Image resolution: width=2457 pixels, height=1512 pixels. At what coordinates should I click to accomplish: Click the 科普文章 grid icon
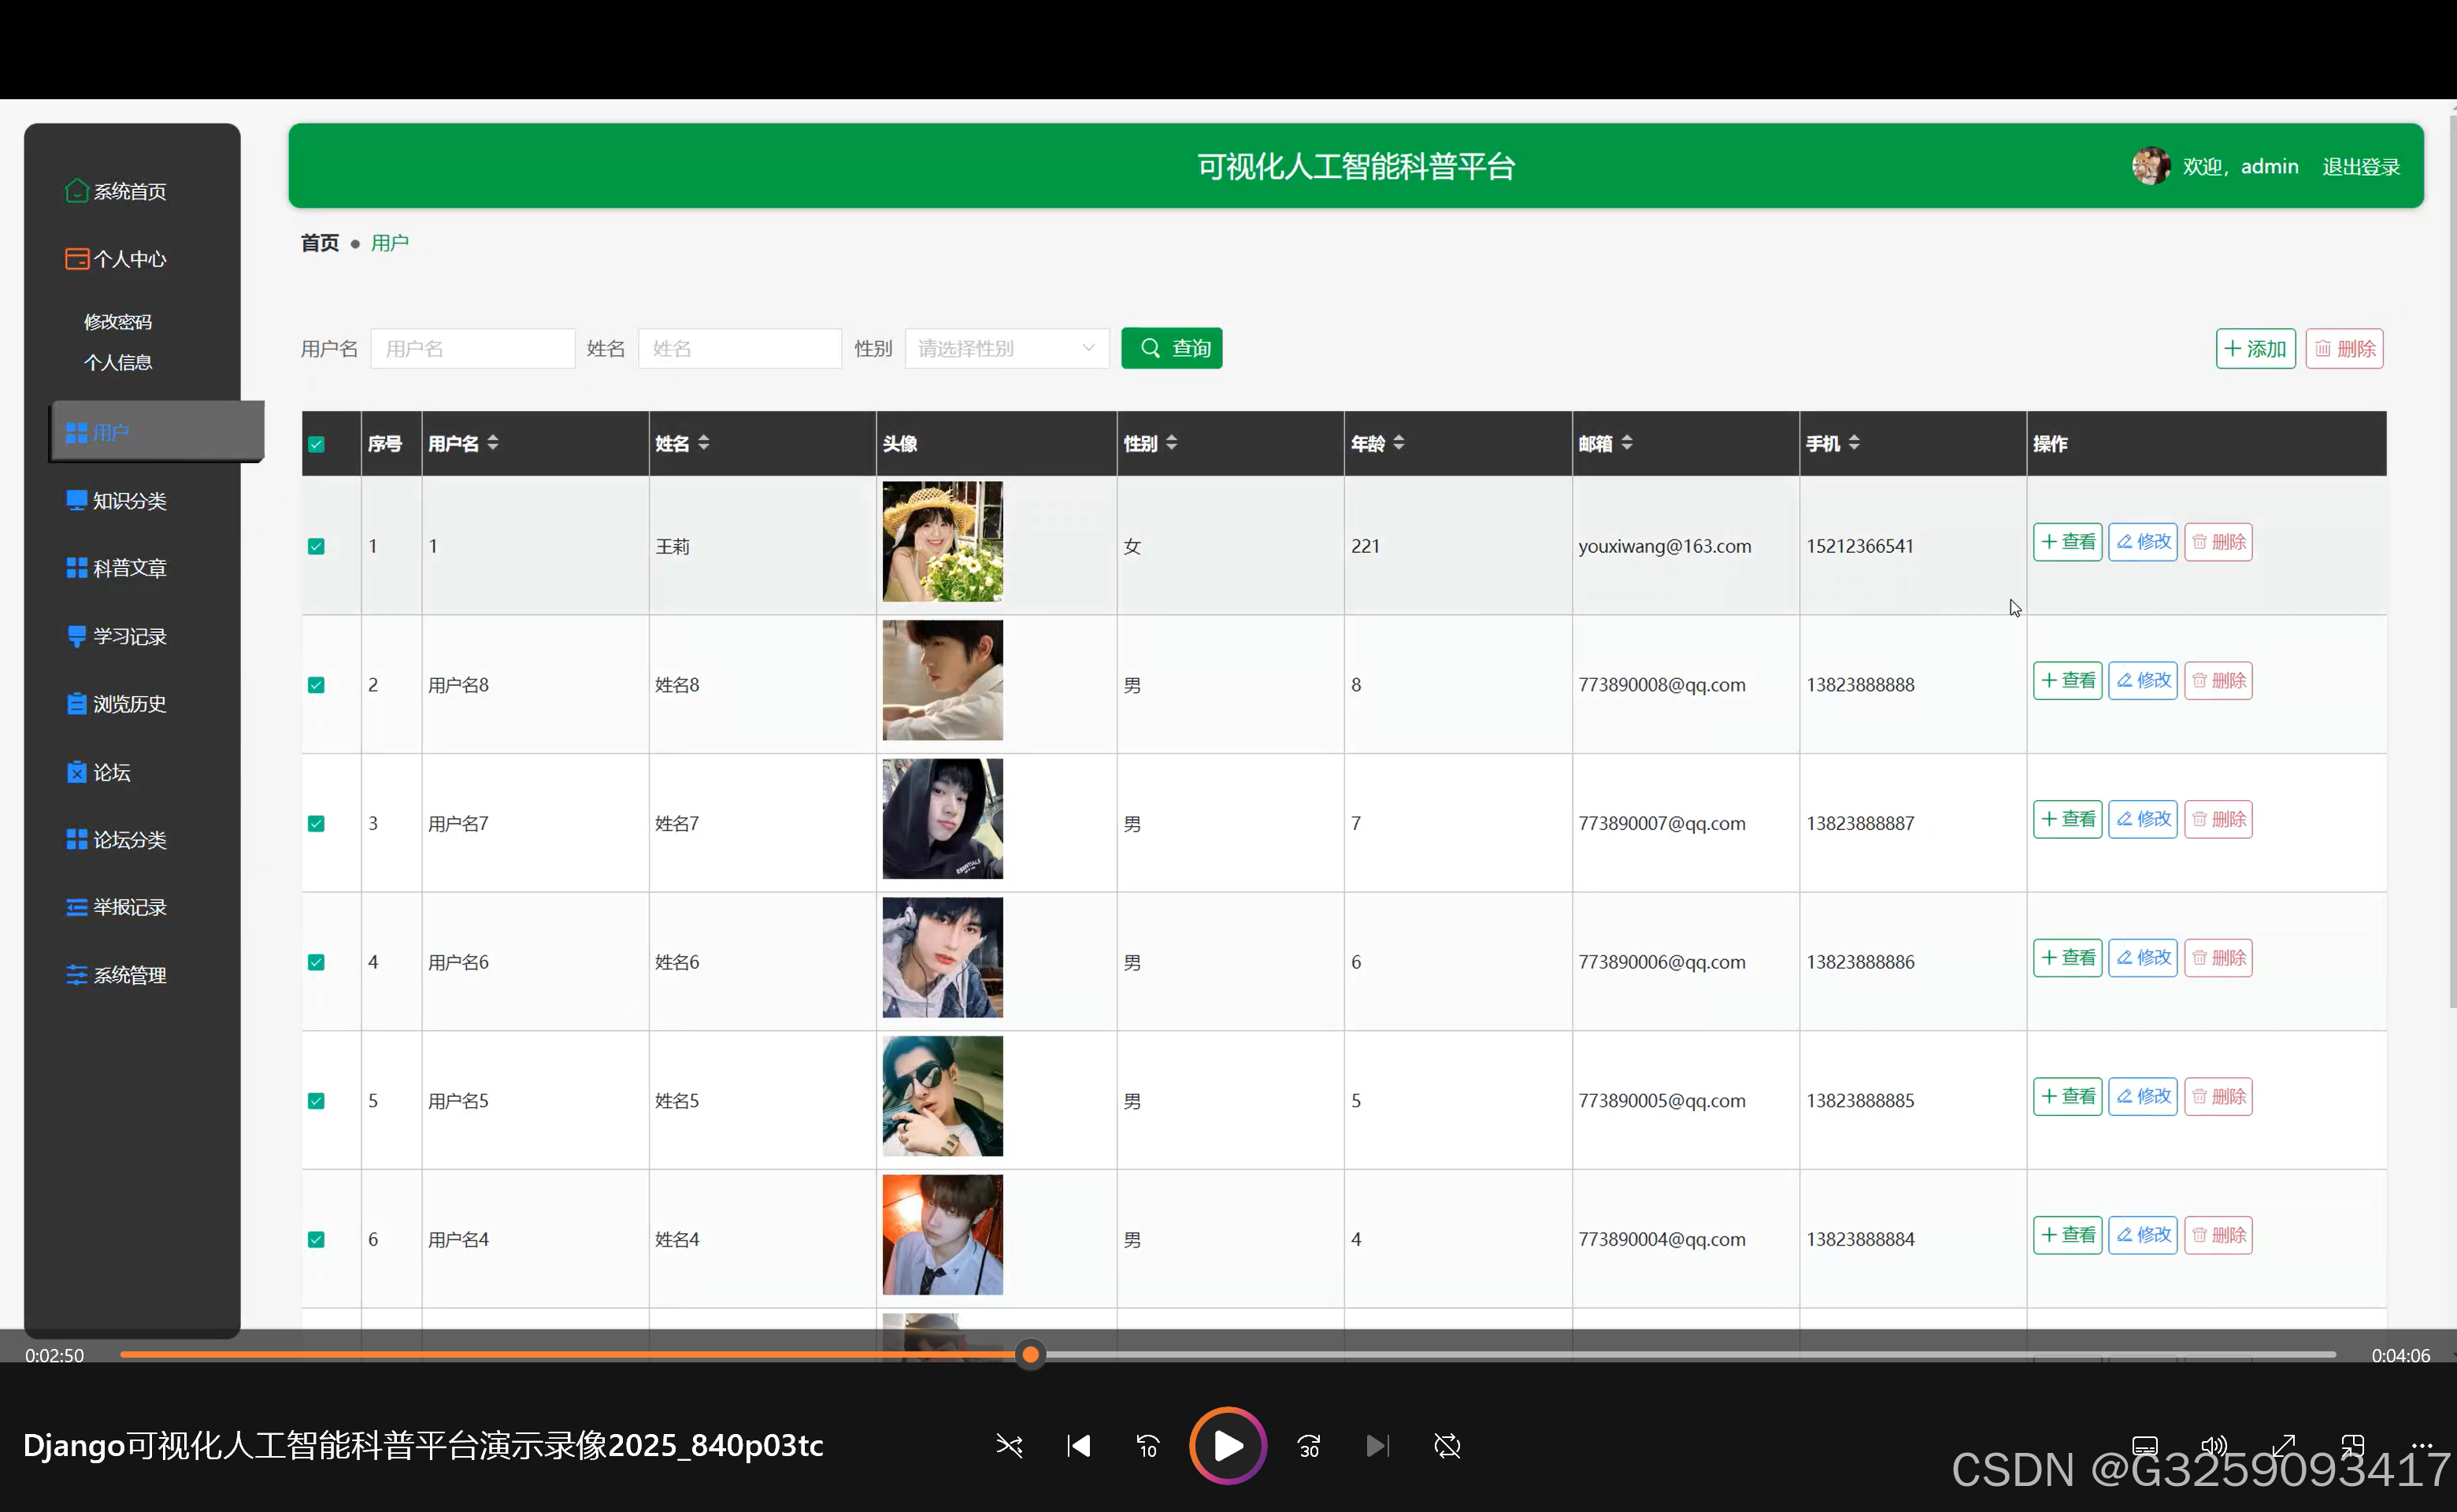[x=77, y=568]
